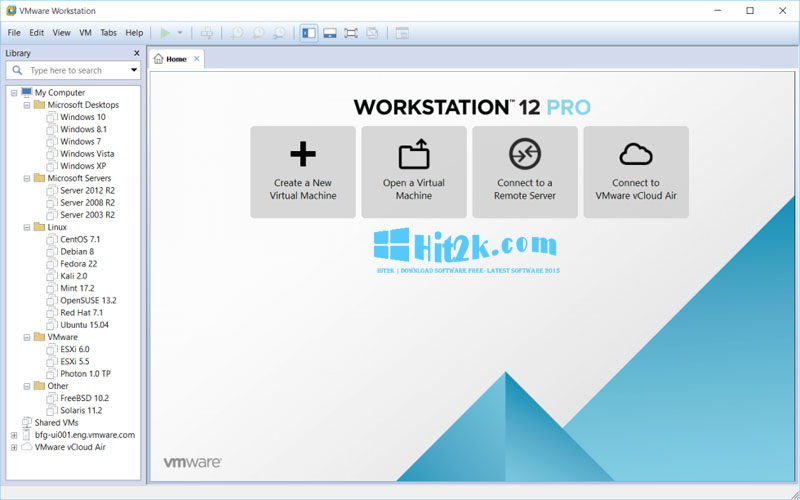Image resolution: width=800 pixels, height=500 pixels.
Task: Click the Send Ctrl+Alt+Del toolbar icon
Action: point(207,33)
